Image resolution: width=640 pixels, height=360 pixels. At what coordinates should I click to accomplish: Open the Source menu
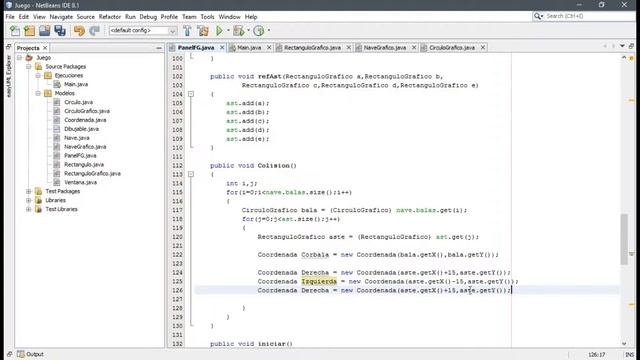pyautogui.click(x=85, y=17)
